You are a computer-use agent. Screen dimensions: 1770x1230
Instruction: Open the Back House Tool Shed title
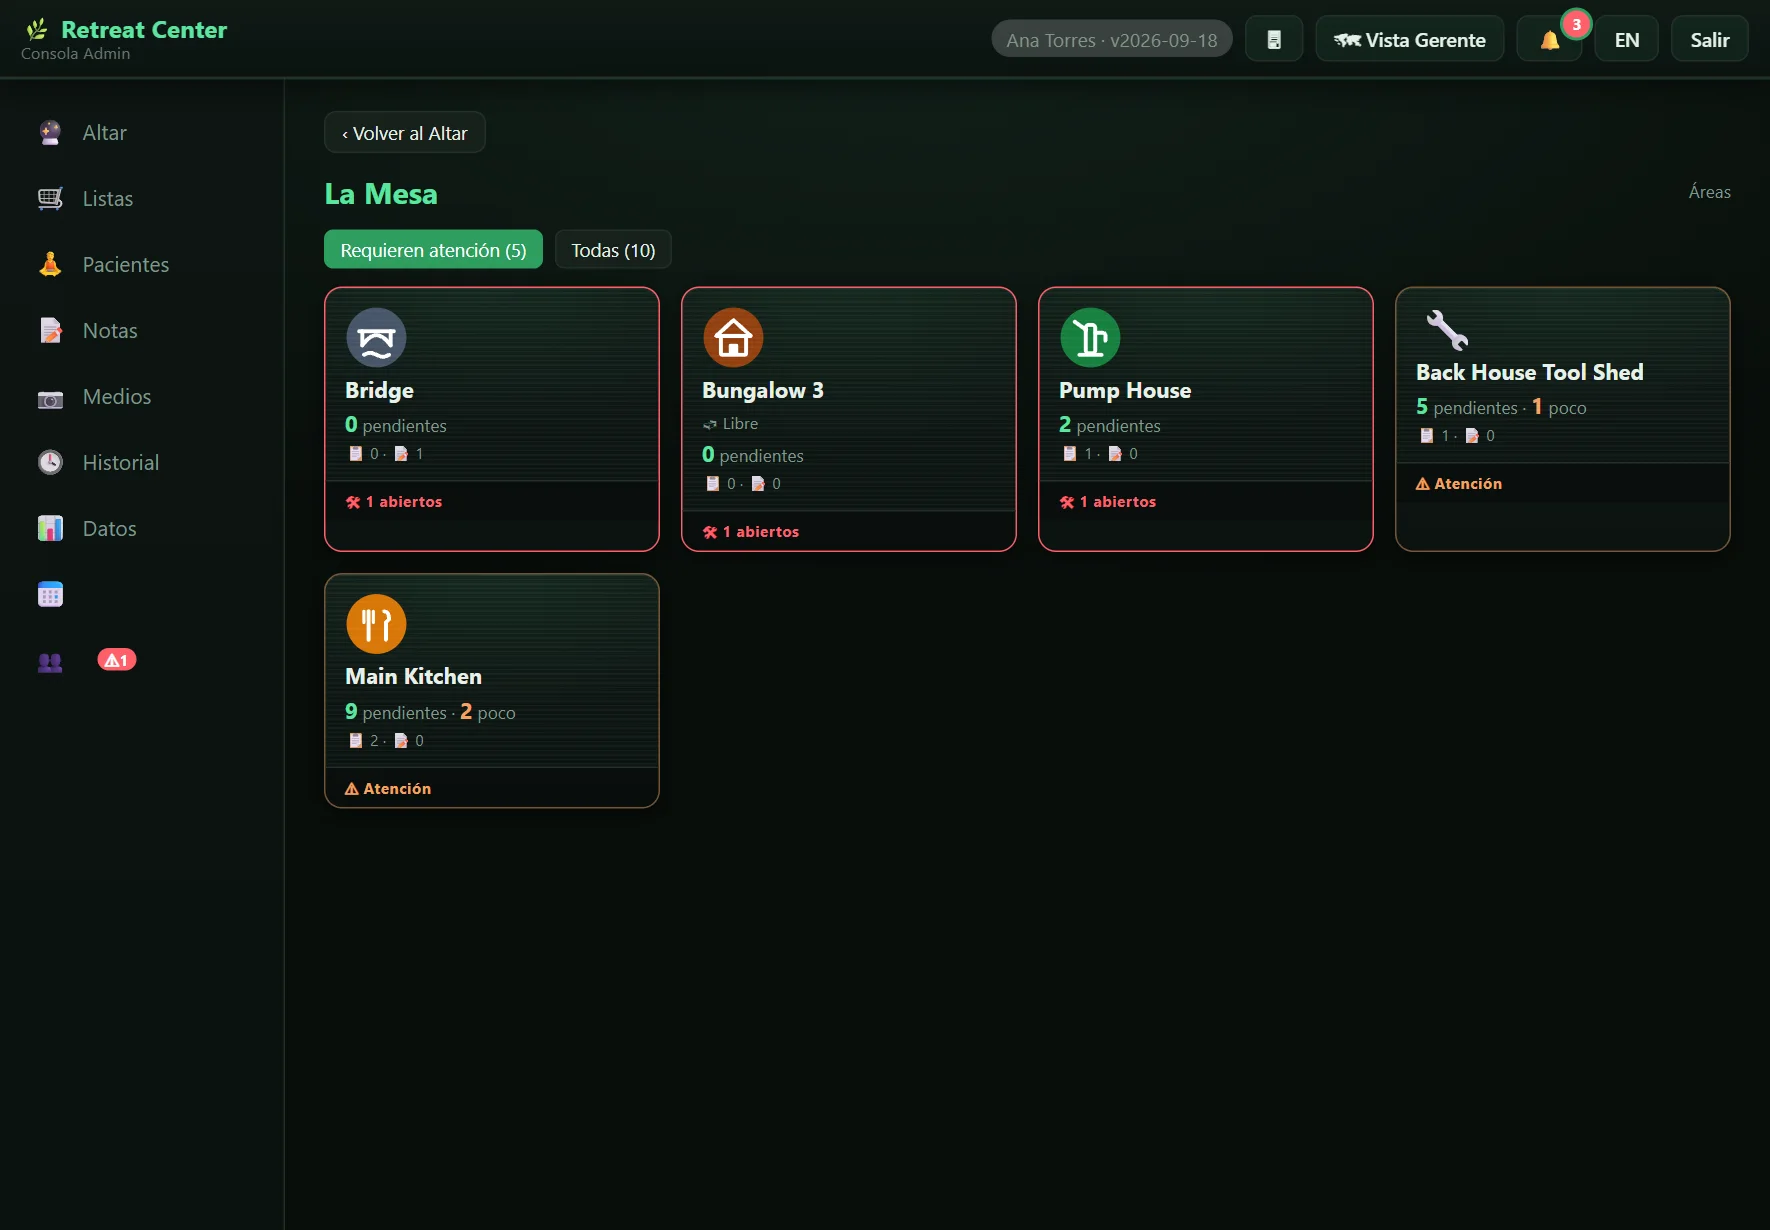coord(1530,373)
